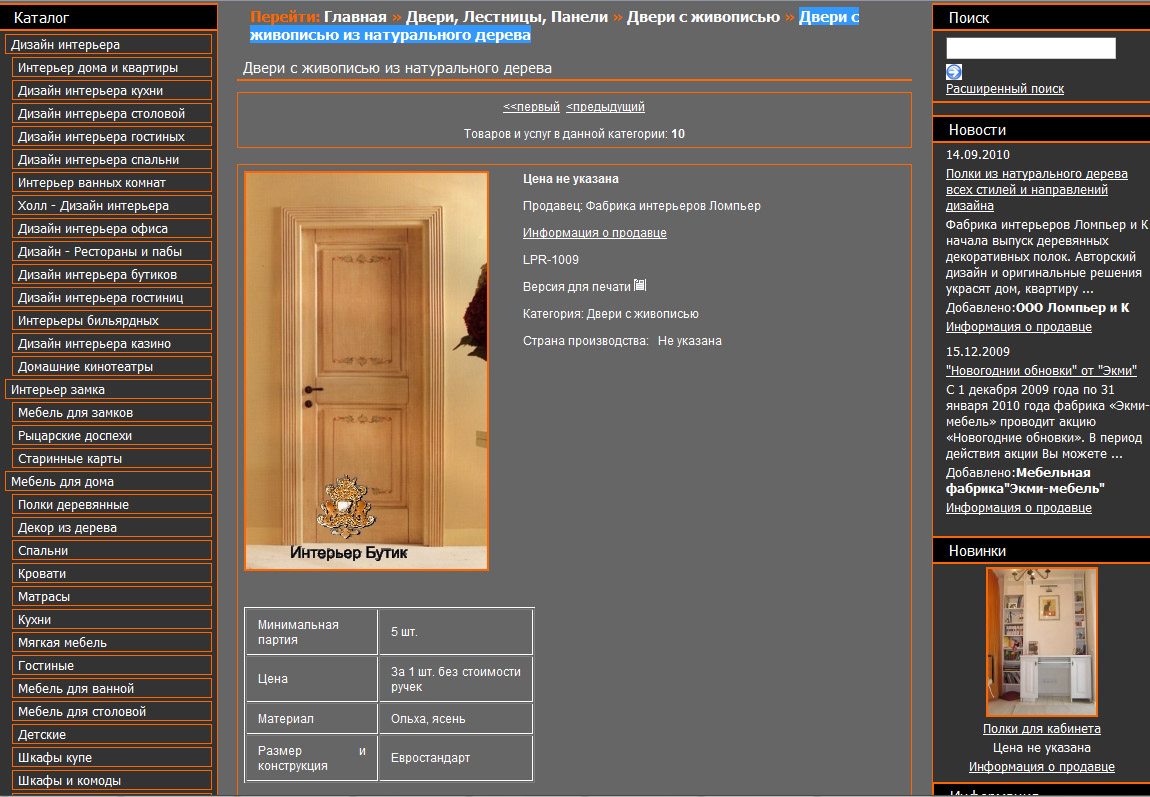The height and width of the screenshot is (797, 1150).
Task: Select Мягкая мебель category
Action: coord(111,642)
